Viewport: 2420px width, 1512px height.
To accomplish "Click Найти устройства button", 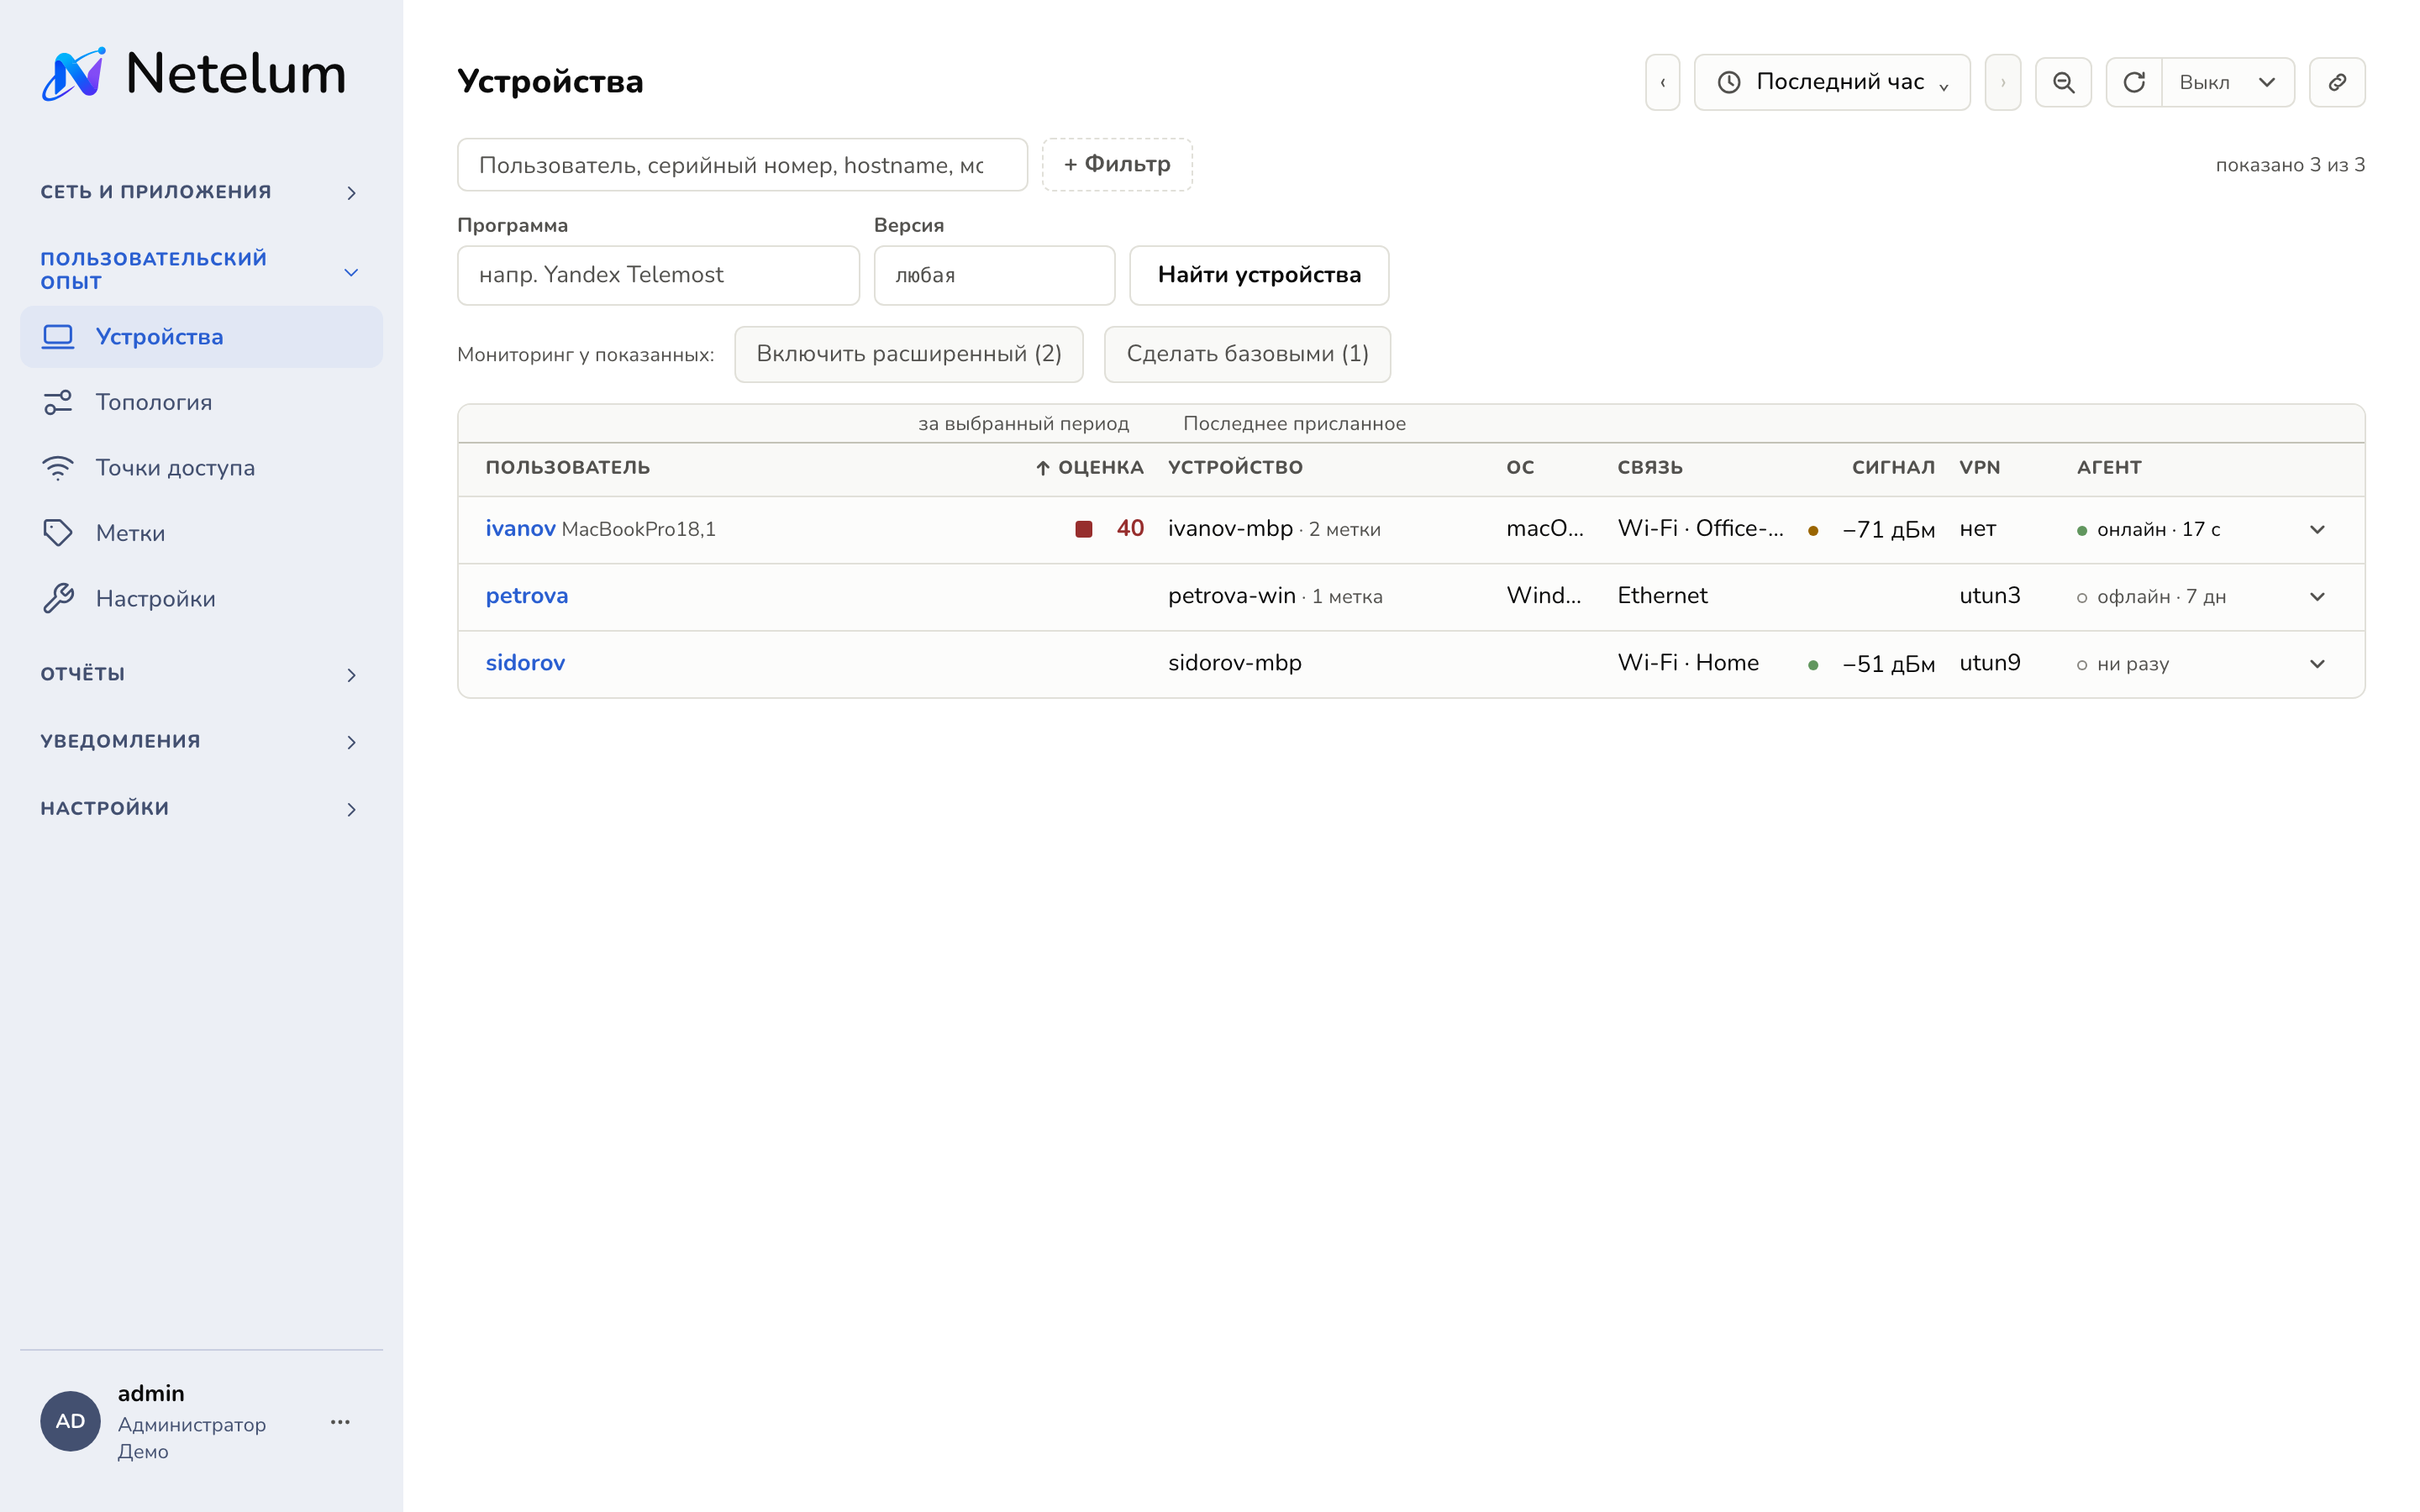I will coord(1259,275).
